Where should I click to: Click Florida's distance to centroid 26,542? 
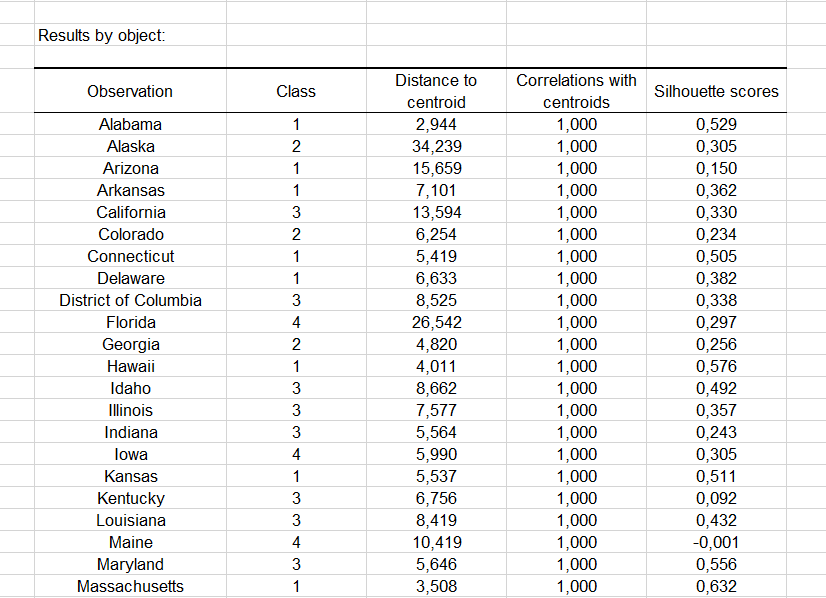(x=436, y=323)
